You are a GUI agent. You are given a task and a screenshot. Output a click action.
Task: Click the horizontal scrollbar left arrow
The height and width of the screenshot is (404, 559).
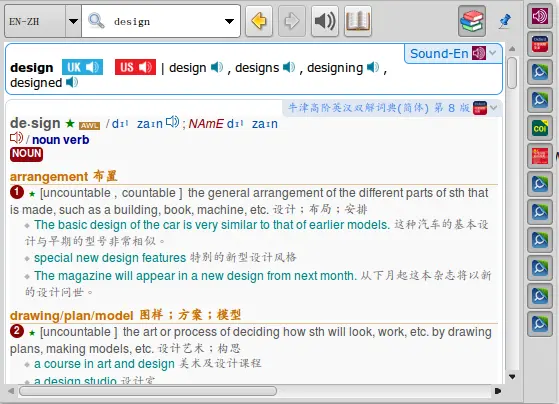coord(11,391)
